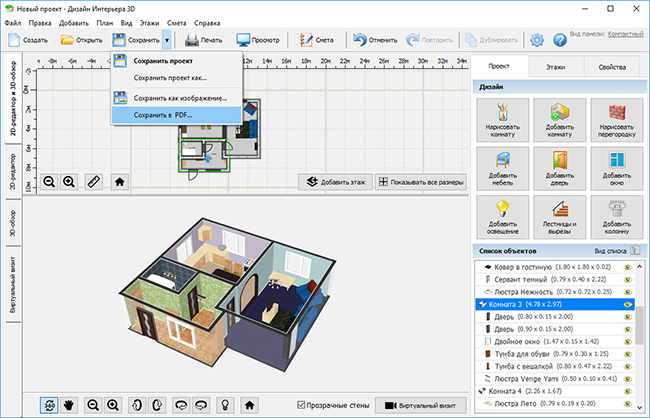Open the Смета menu
Screen dimensions: 650x418
point(177,23)
